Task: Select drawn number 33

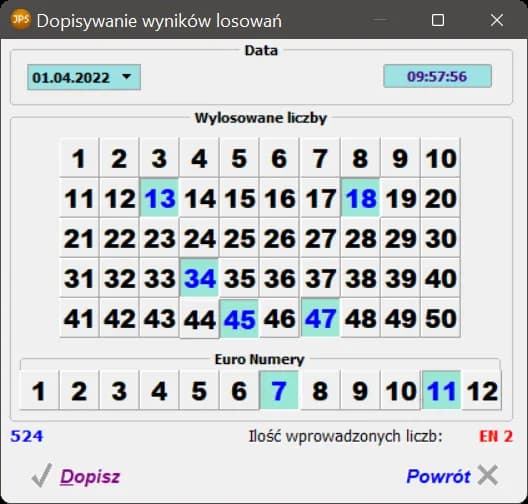Action: click(159, 278)
